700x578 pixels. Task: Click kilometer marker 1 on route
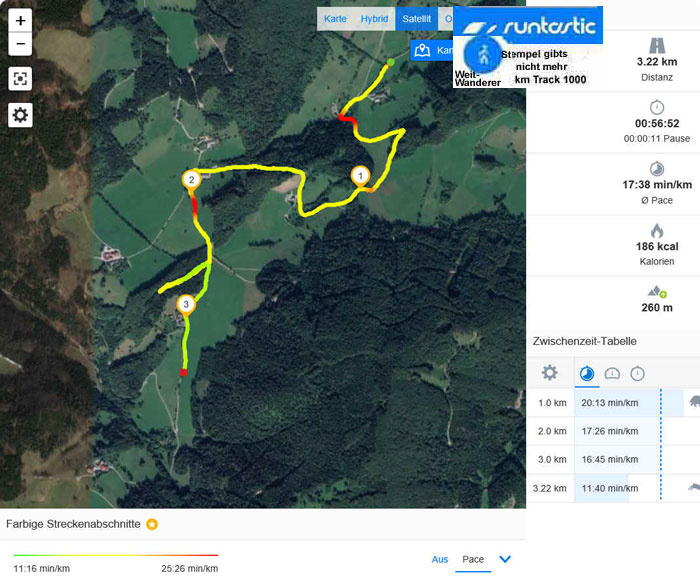tap(360, 177)
